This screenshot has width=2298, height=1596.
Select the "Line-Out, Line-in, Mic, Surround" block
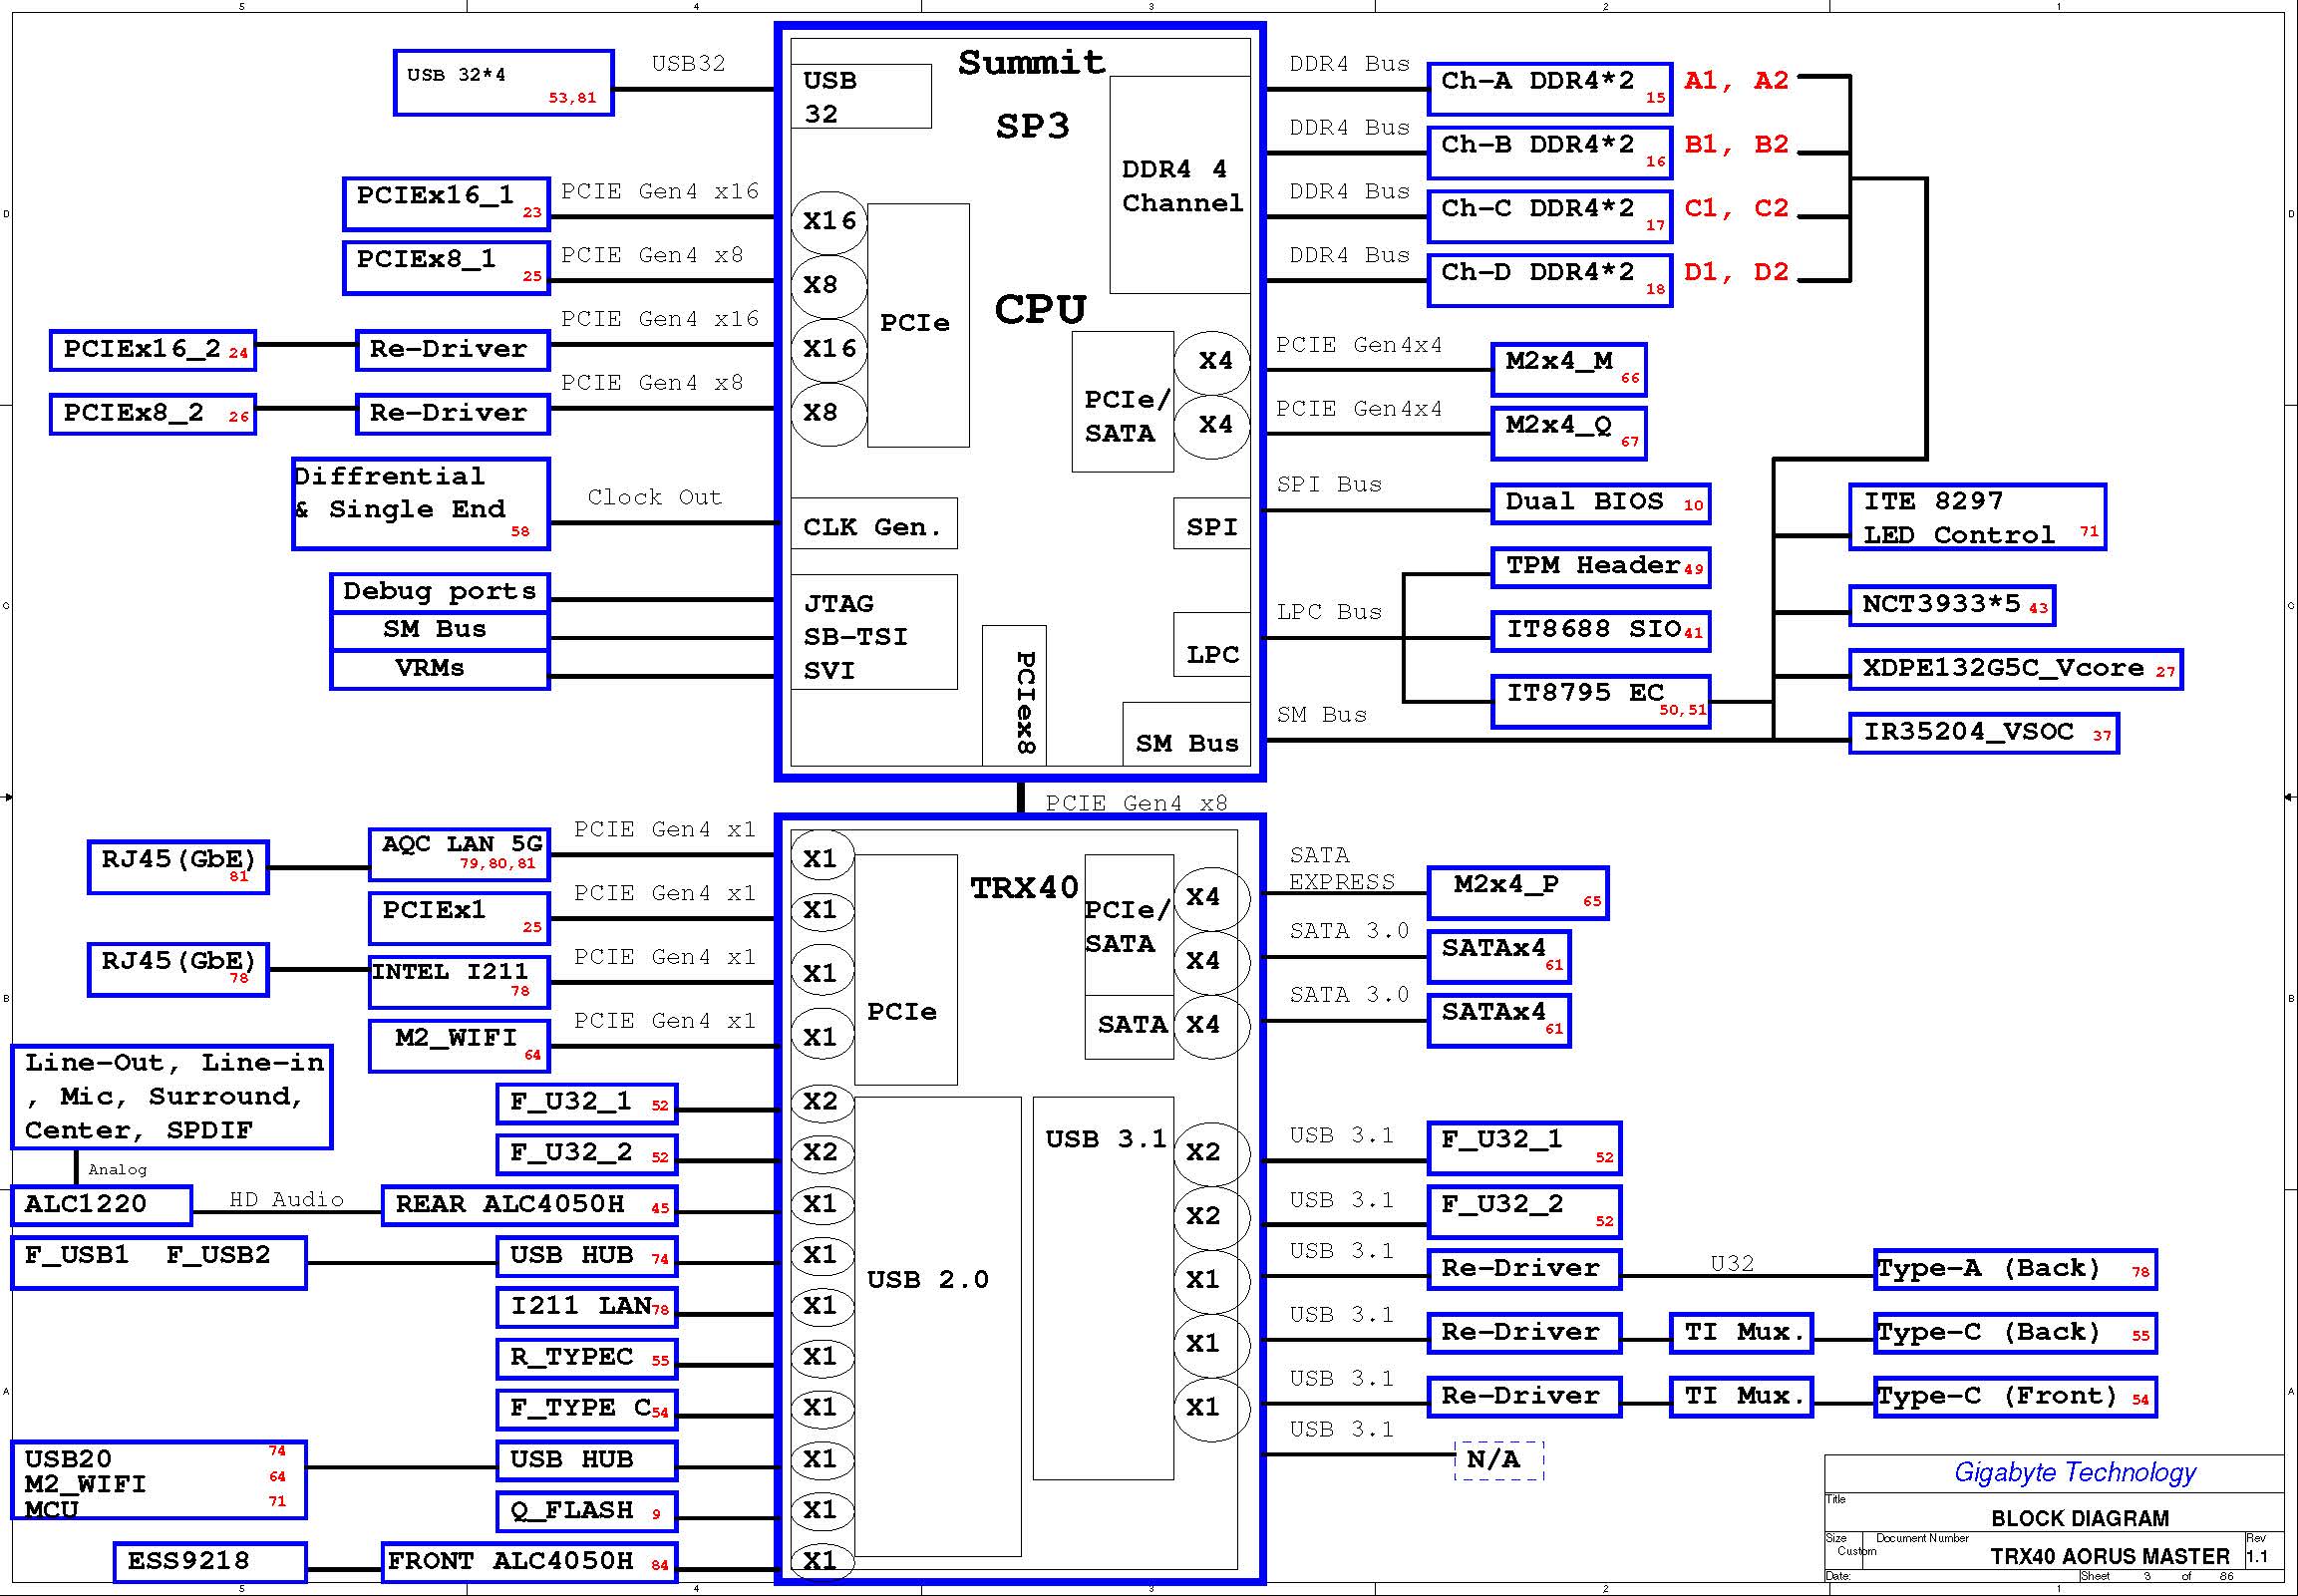tap(172, 1098)
